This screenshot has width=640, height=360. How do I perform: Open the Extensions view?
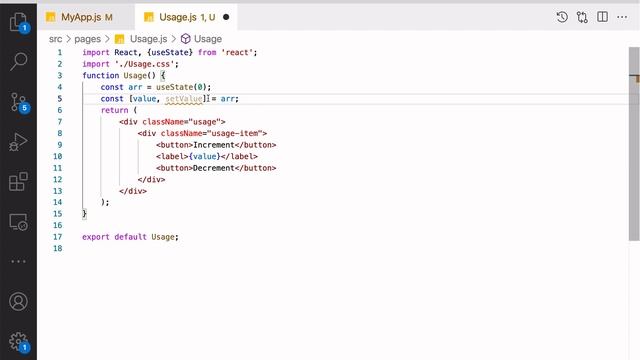(18, 182)
